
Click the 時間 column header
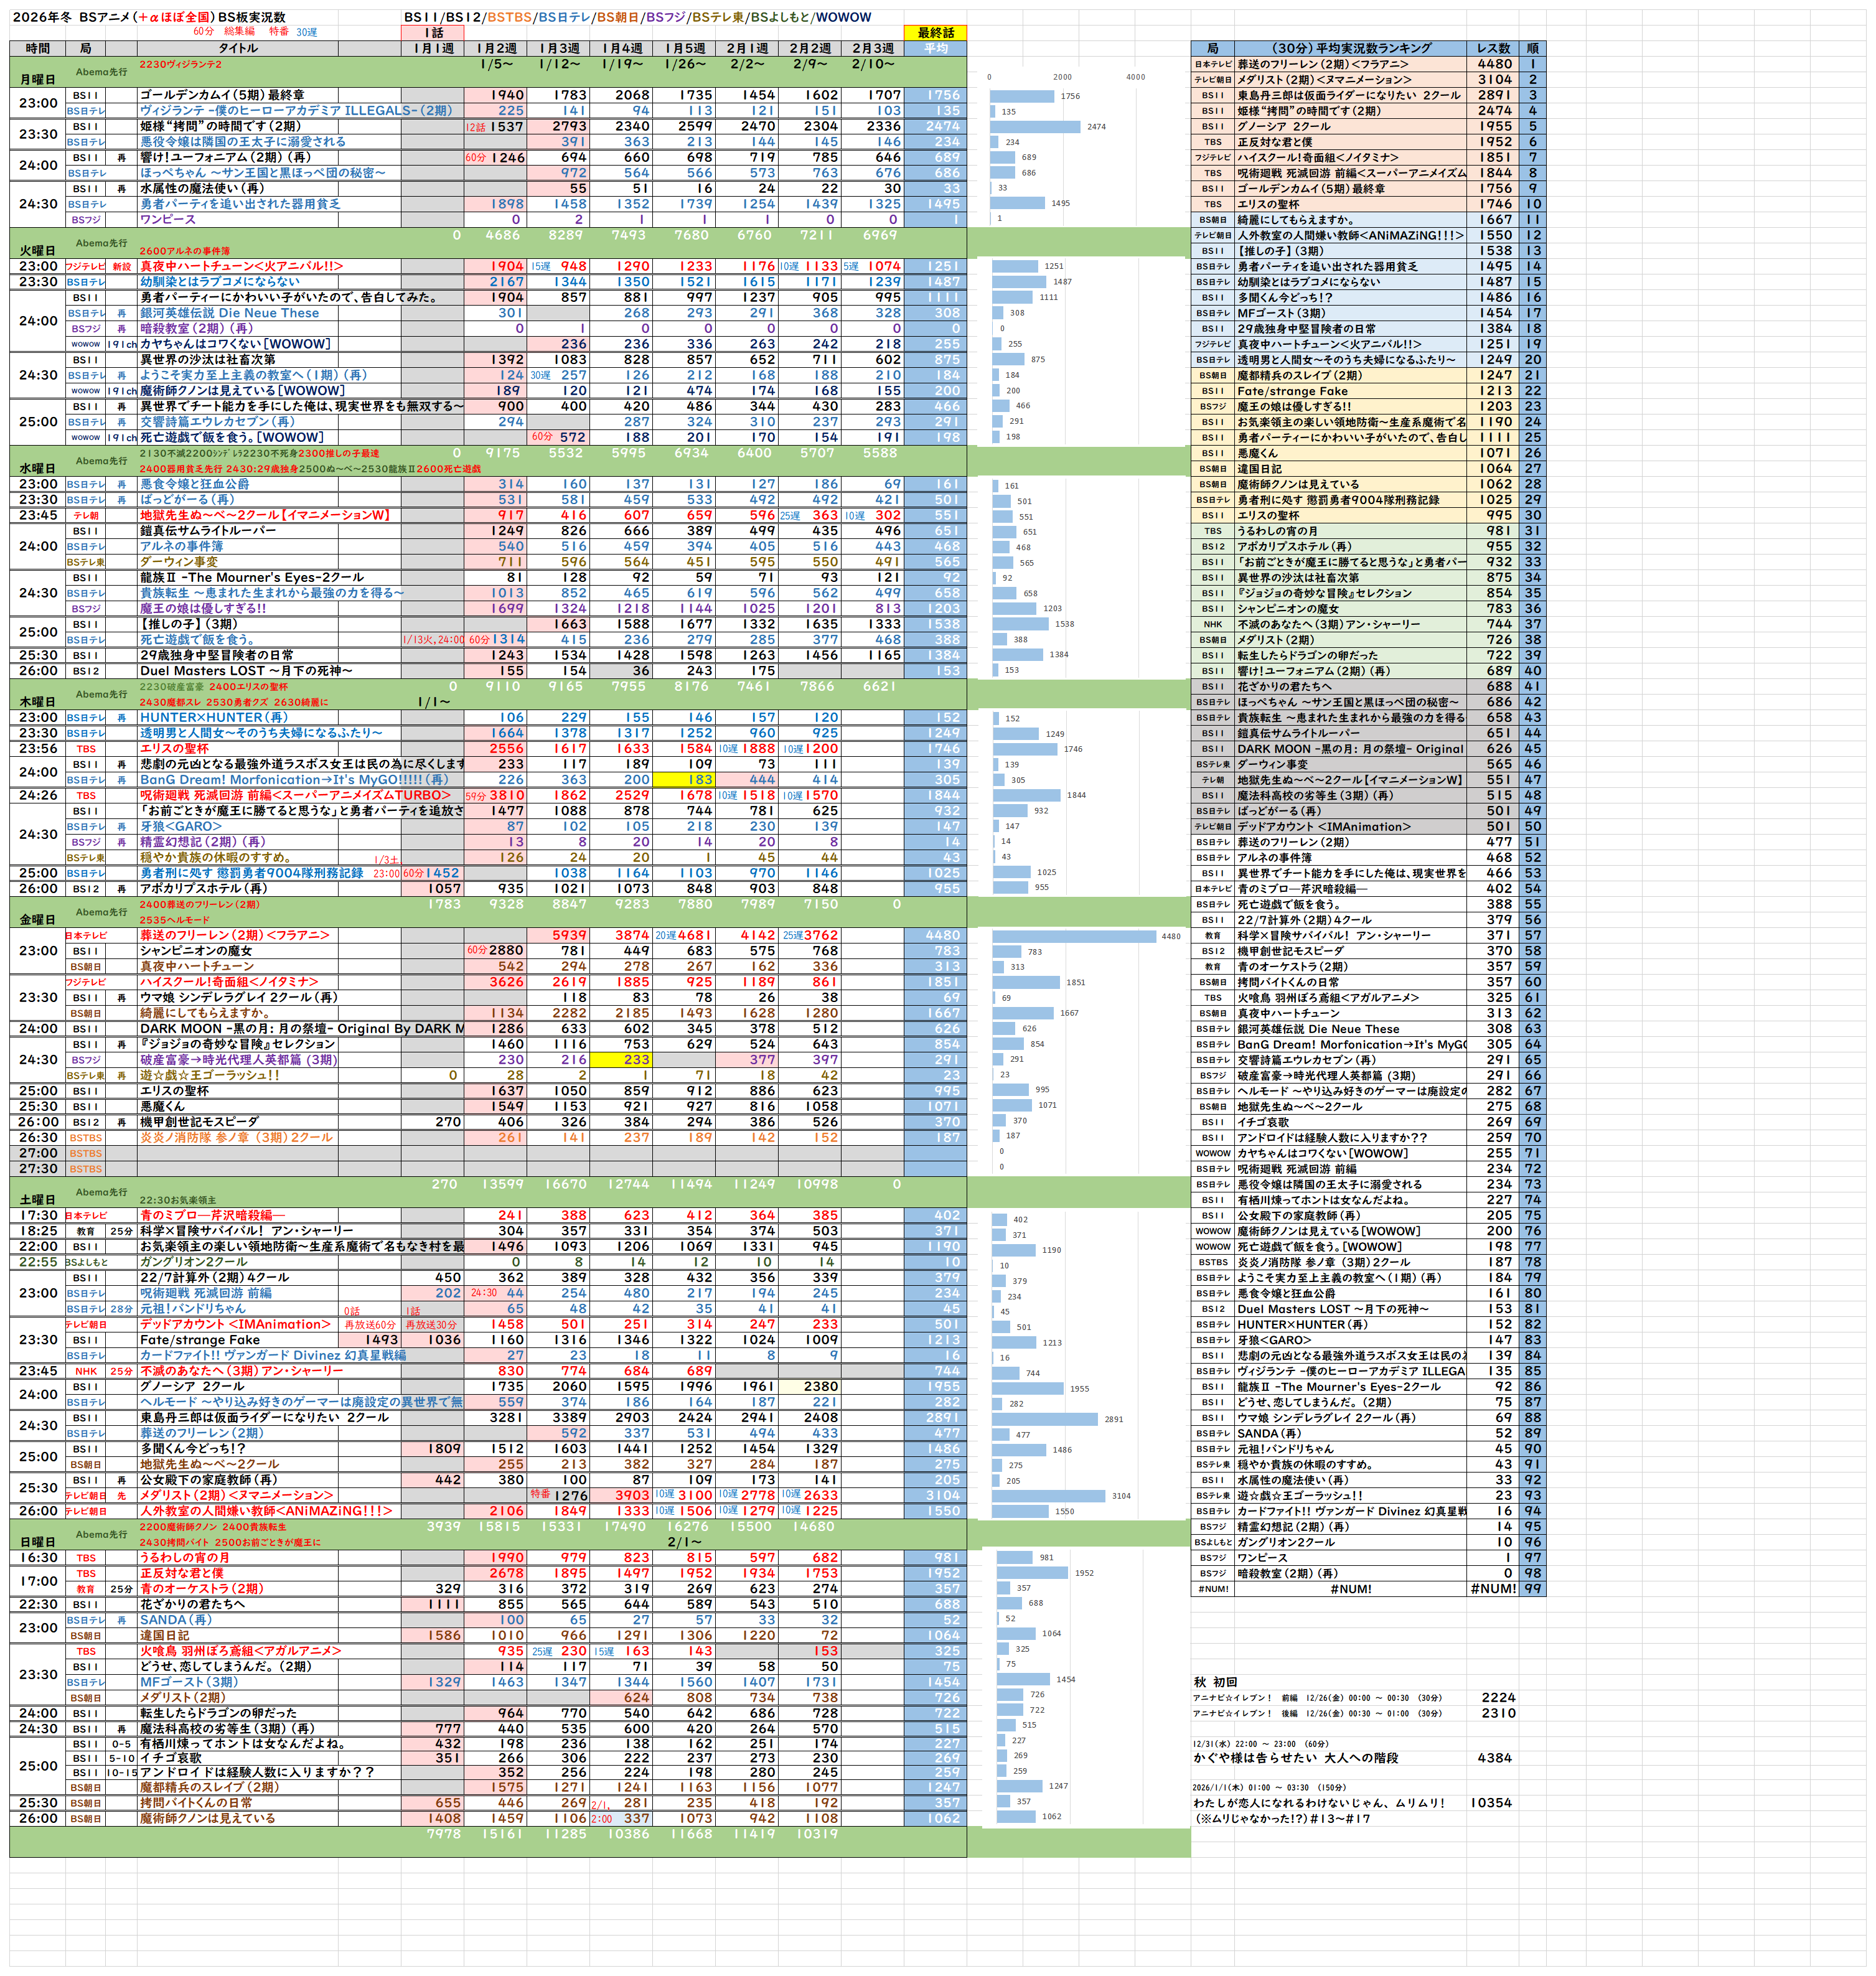click(38, 48)
